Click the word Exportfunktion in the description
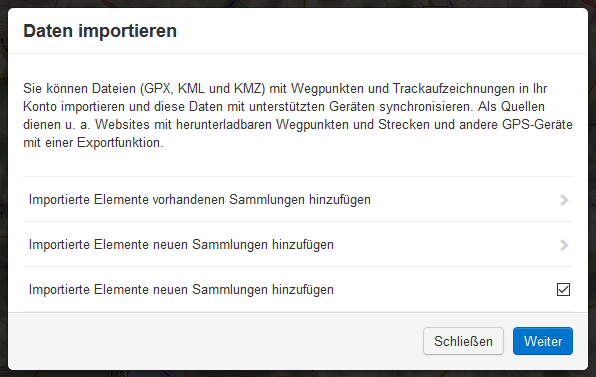This screenshot has width=596, height=377. point(120,143)
